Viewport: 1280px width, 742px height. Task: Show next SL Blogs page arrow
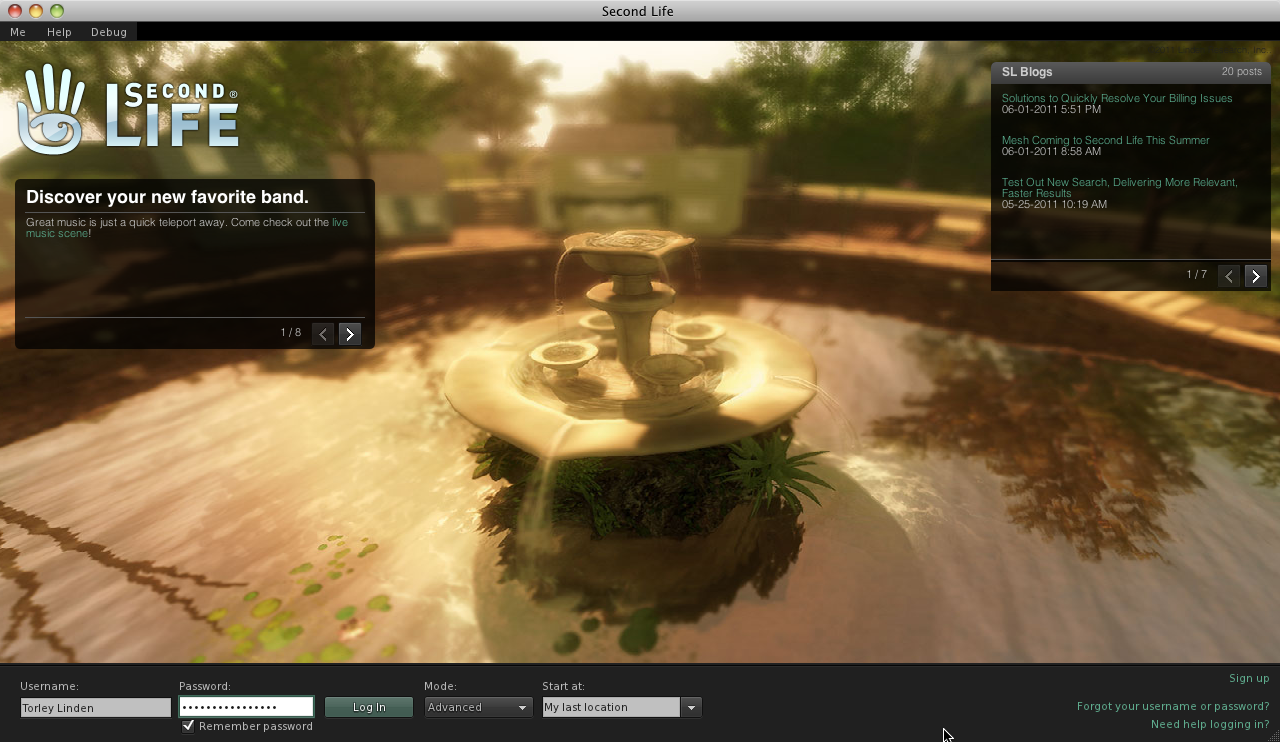[1256, 276]
